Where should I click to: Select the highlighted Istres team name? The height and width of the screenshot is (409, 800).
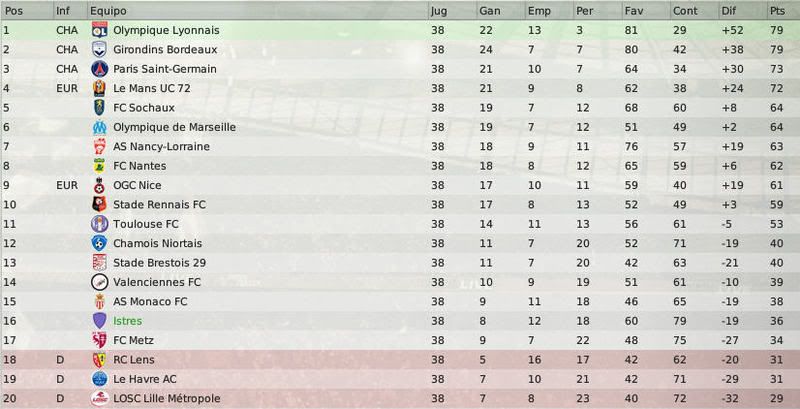(x=128, y=321)
